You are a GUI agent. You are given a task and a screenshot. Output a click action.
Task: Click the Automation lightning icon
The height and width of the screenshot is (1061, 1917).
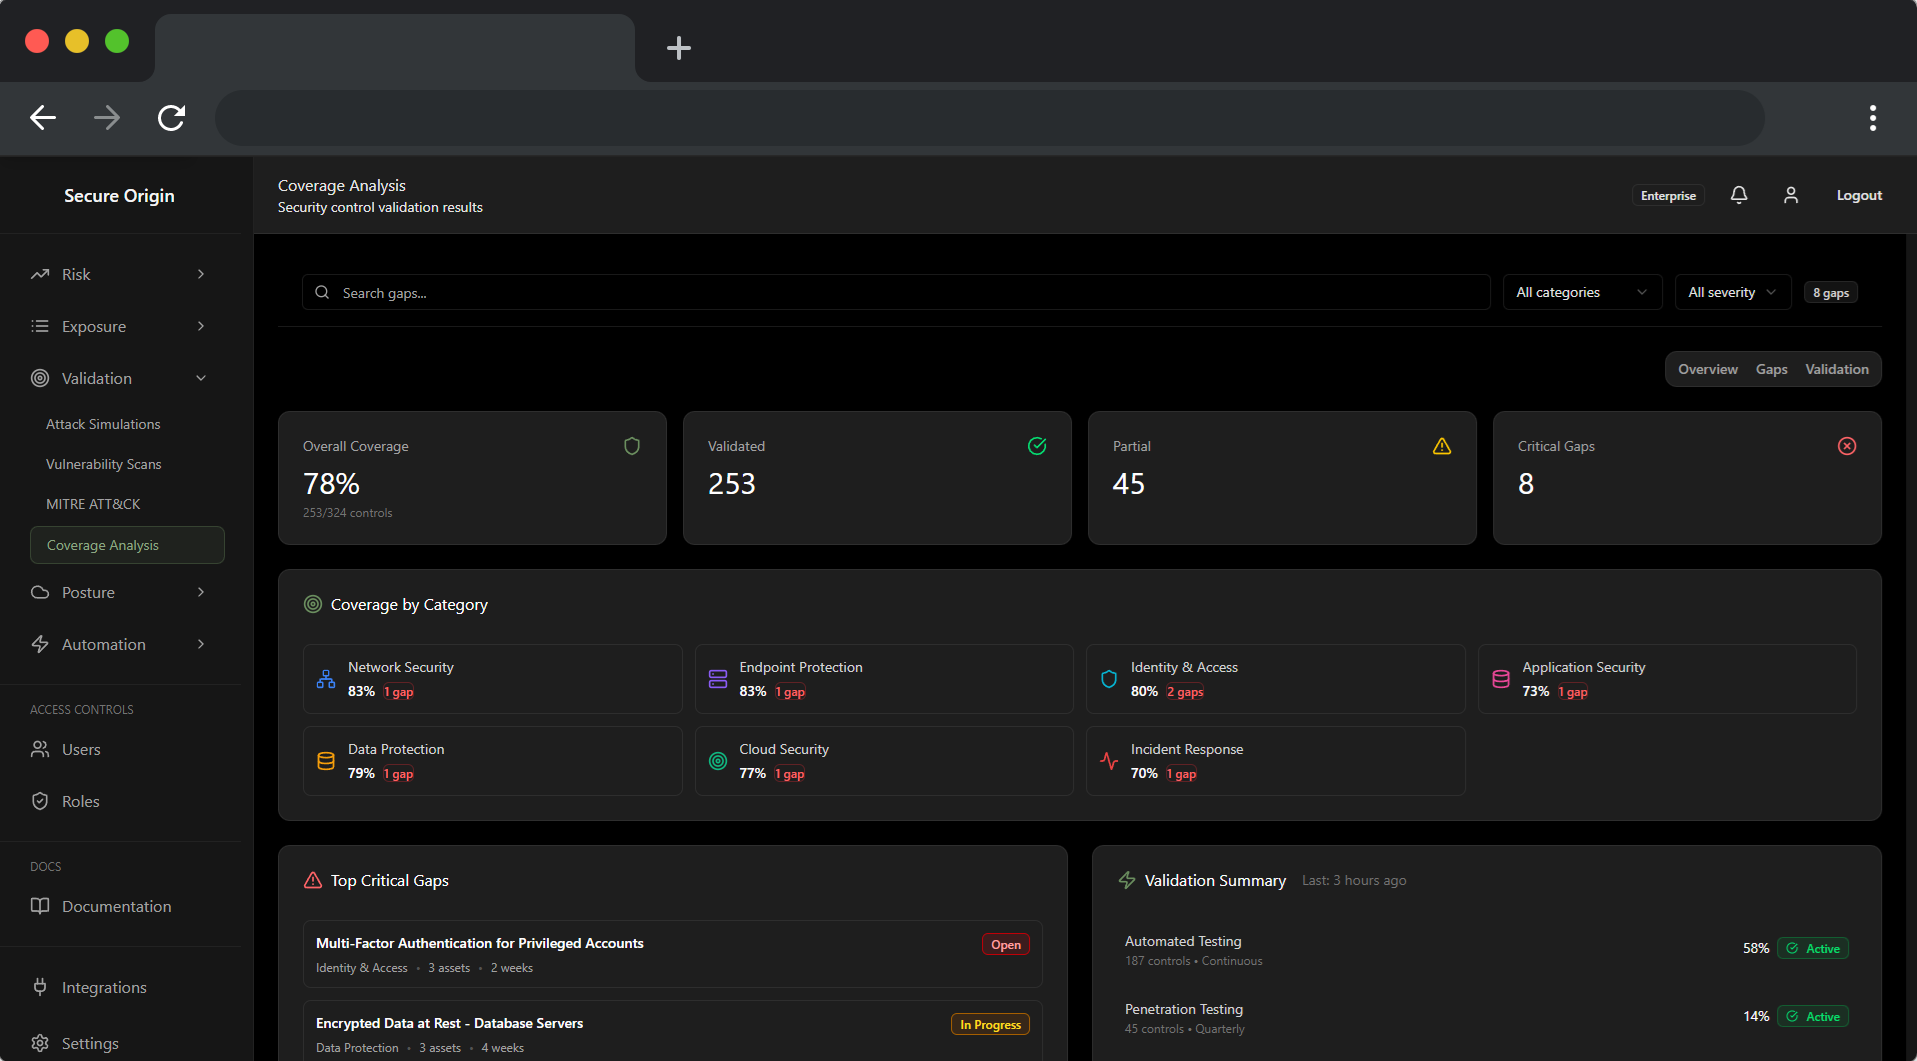pyautogui.click(x=40, y=644)
